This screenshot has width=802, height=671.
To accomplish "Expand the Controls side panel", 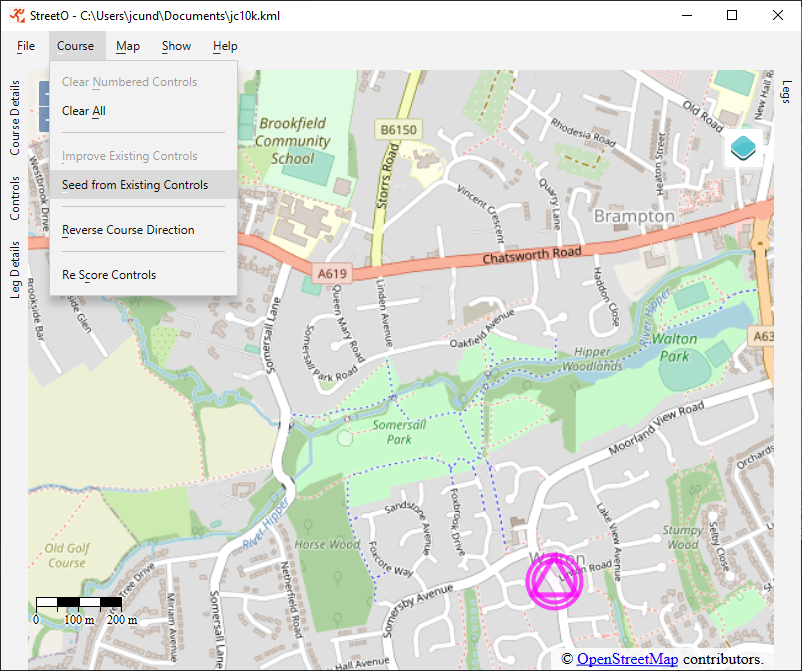I will tap(15, 198).
